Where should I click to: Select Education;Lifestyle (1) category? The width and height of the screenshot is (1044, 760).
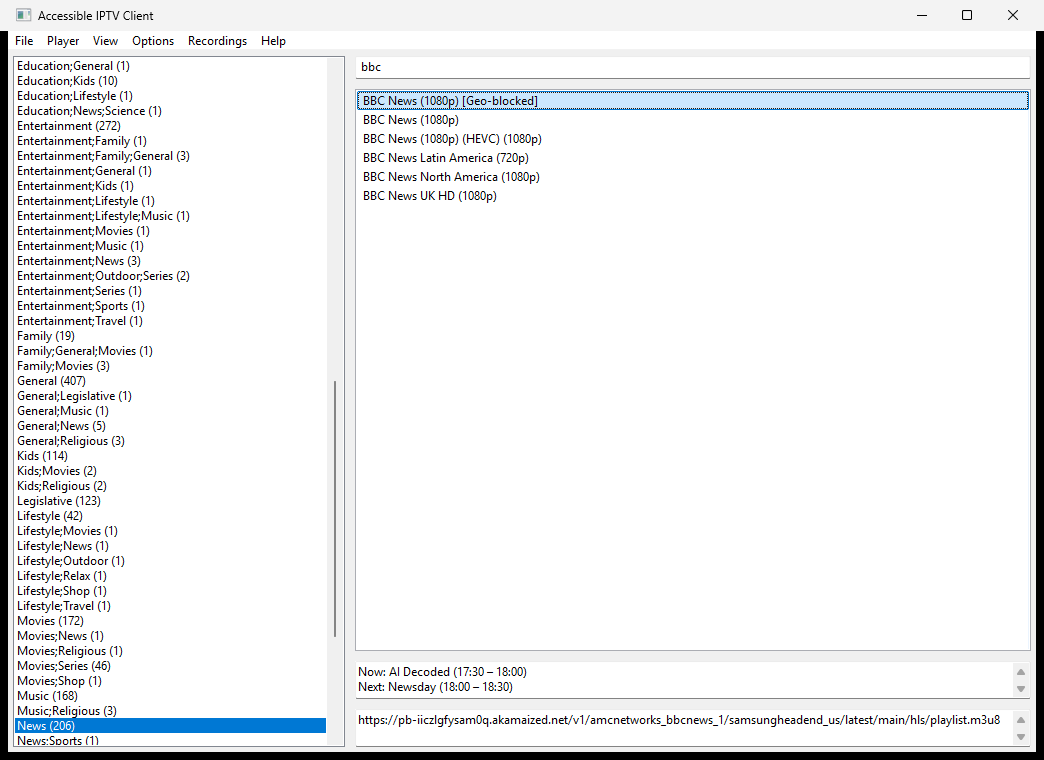point(170,96)
